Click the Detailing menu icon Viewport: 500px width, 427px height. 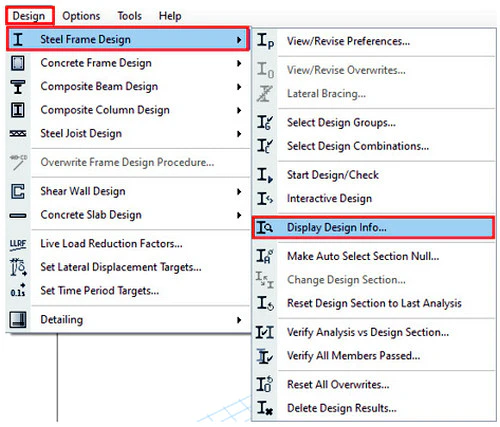tap(18, 320)
